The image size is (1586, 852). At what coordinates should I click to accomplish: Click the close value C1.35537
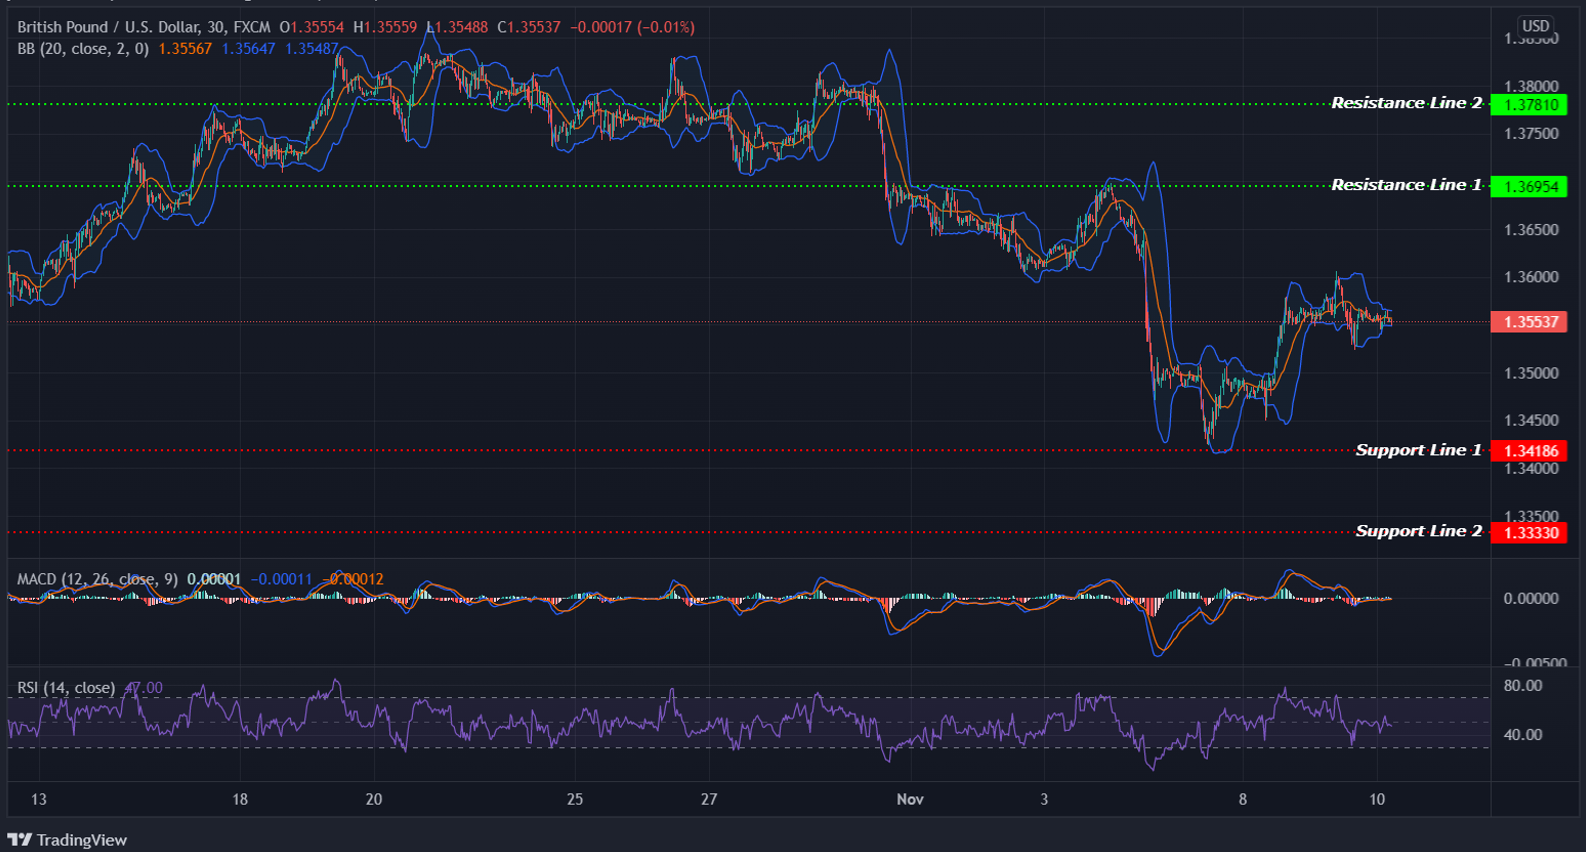pos(529,27)
